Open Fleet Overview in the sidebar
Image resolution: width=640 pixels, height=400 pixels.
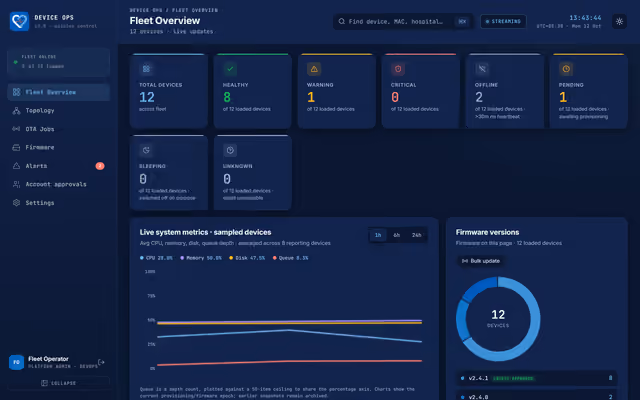coord(58,92)
